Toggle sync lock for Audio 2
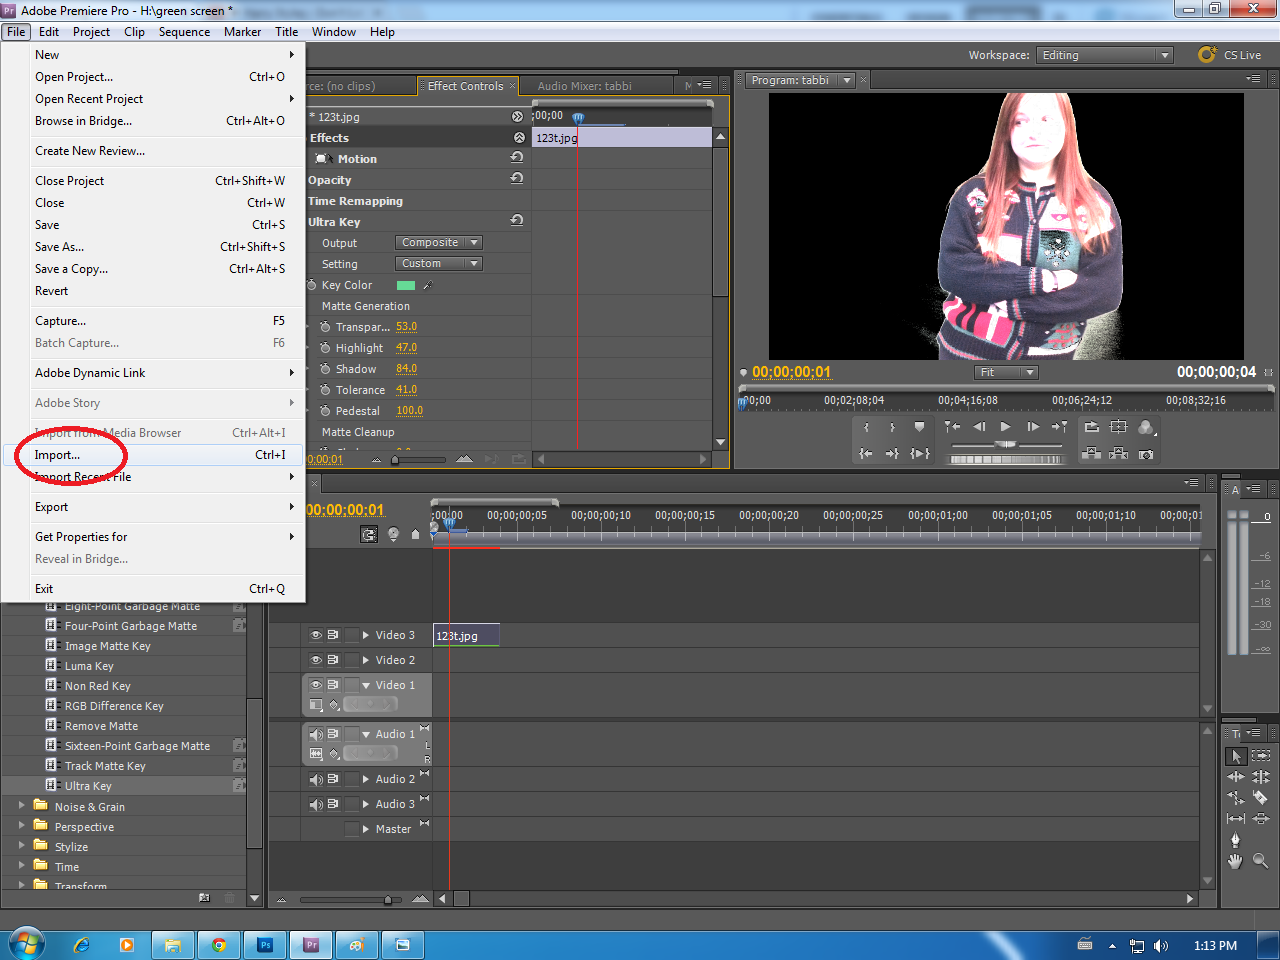 [333, 779]
